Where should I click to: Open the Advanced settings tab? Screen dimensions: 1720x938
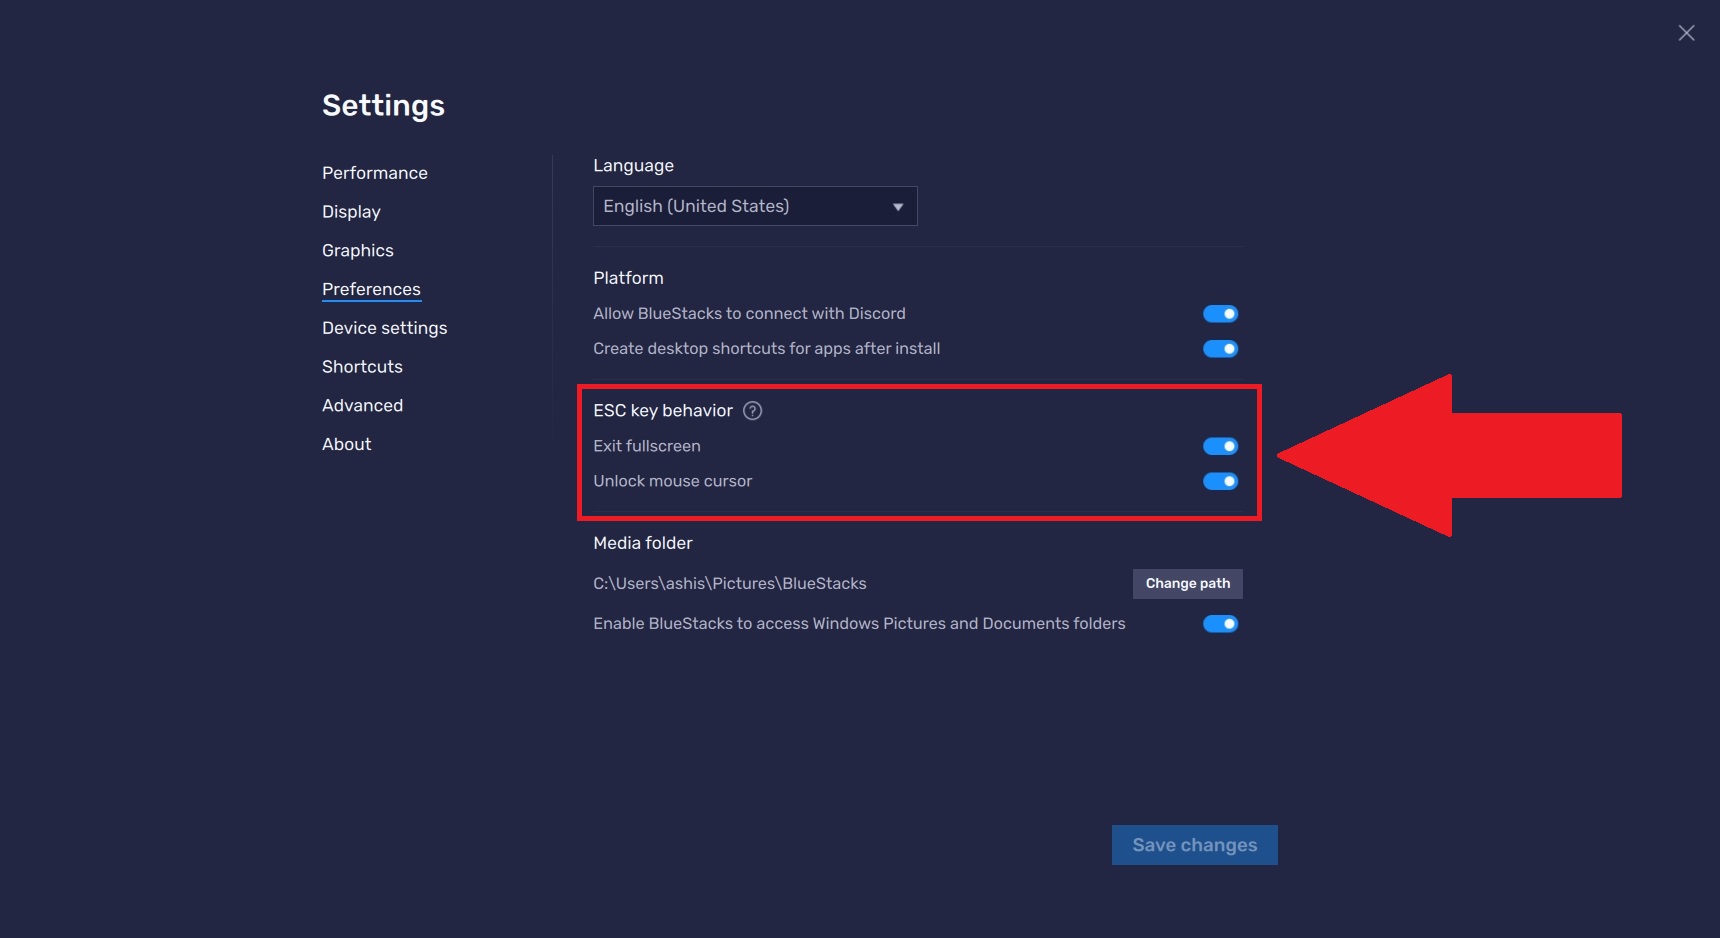tap(362, 405)
